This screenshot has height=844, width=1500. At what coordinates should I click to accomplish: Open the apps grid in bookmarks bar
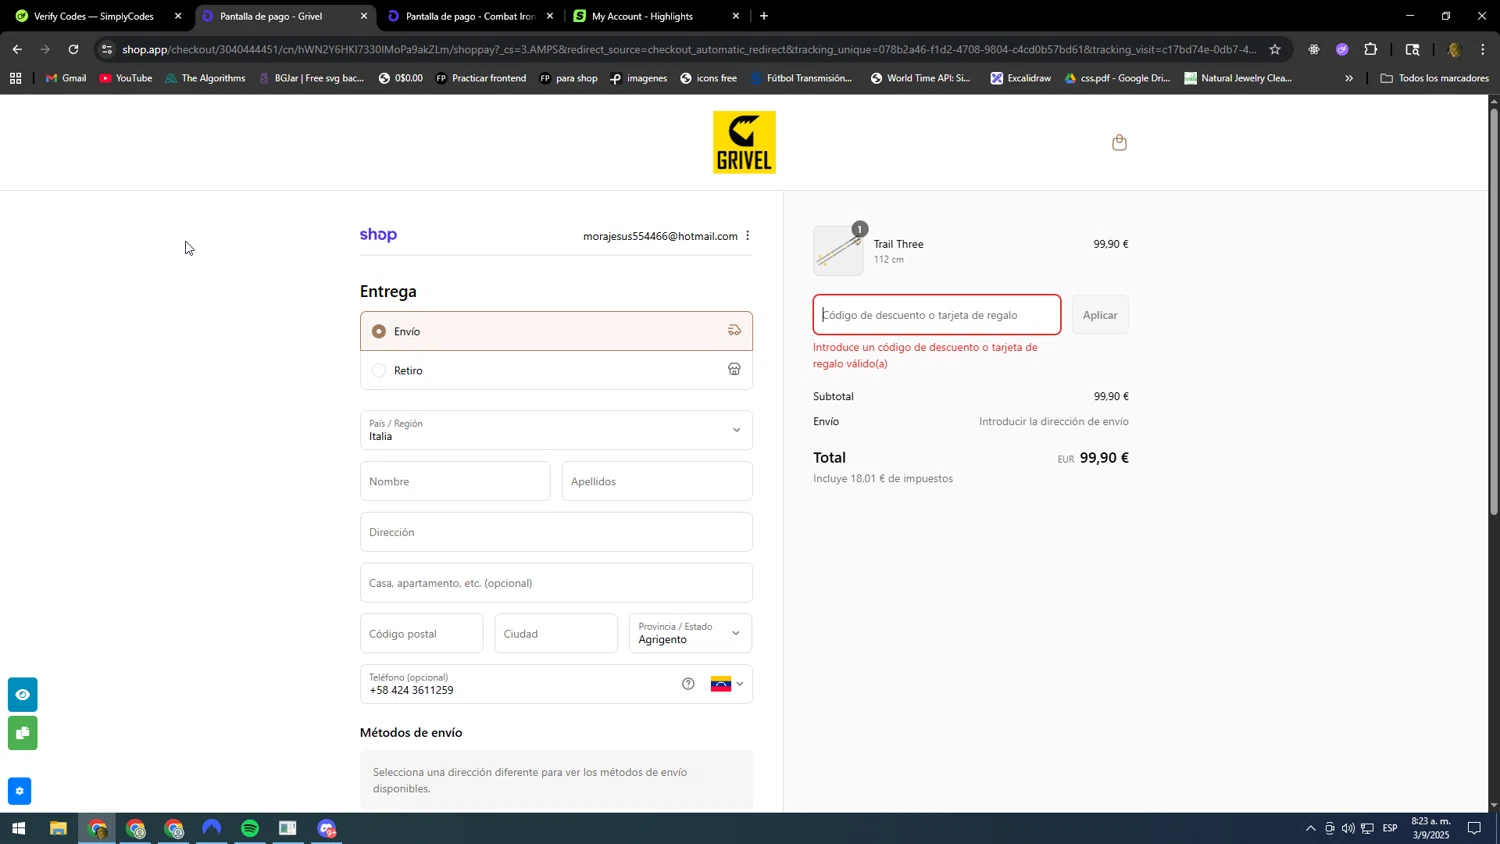tap(15, 78)
